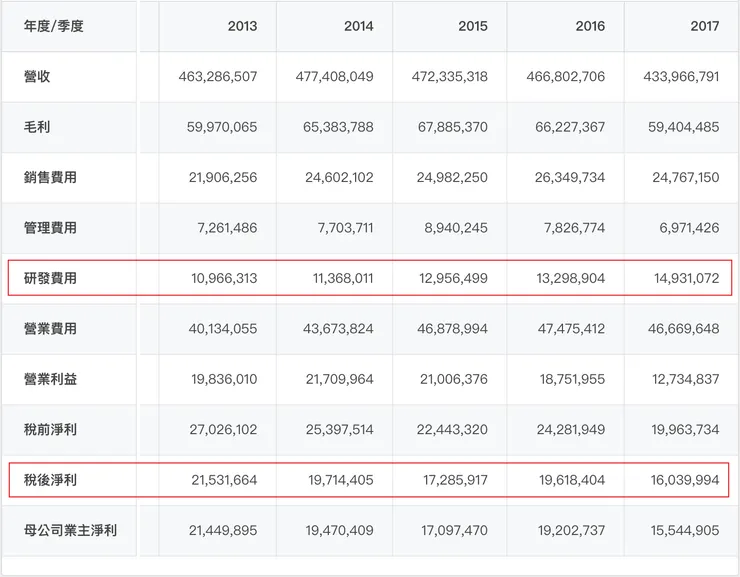Select the 營業利益 row label

(x=50, y=379)
